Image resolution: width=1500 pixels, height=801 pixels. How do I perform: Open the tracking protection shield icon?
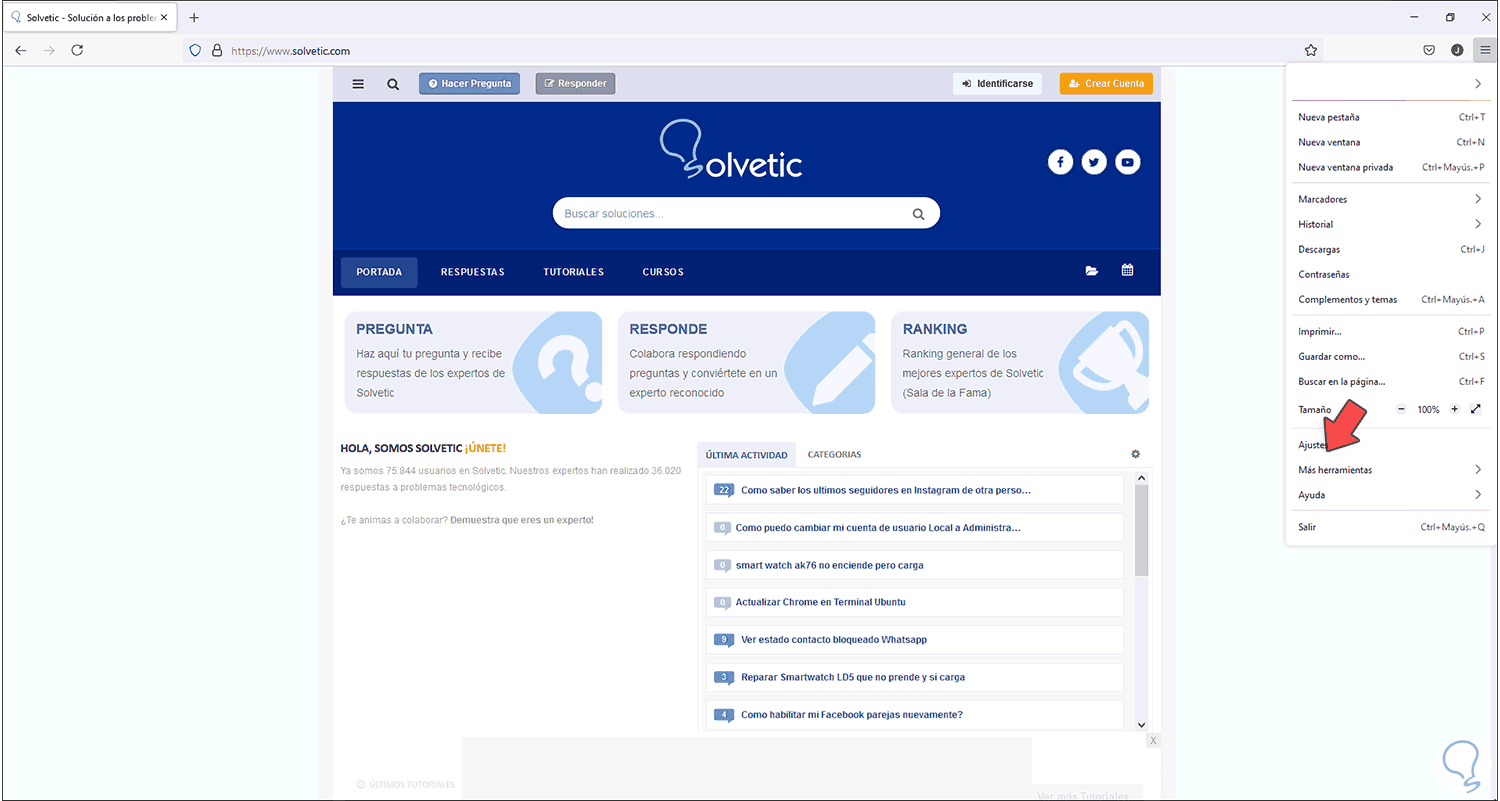click(196, 50)
